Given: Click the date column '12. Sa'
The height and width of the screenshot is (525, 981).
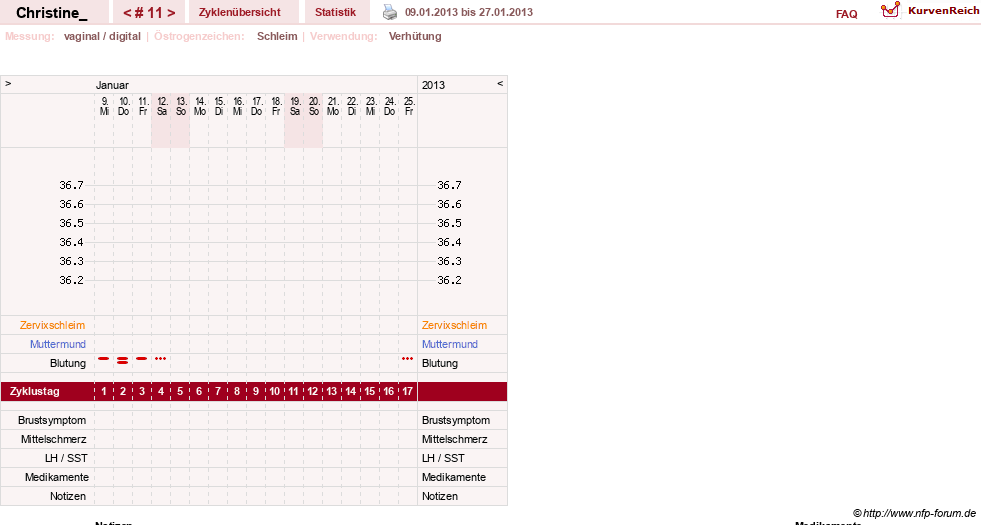Looking at the screenshot, I should 161,106.
